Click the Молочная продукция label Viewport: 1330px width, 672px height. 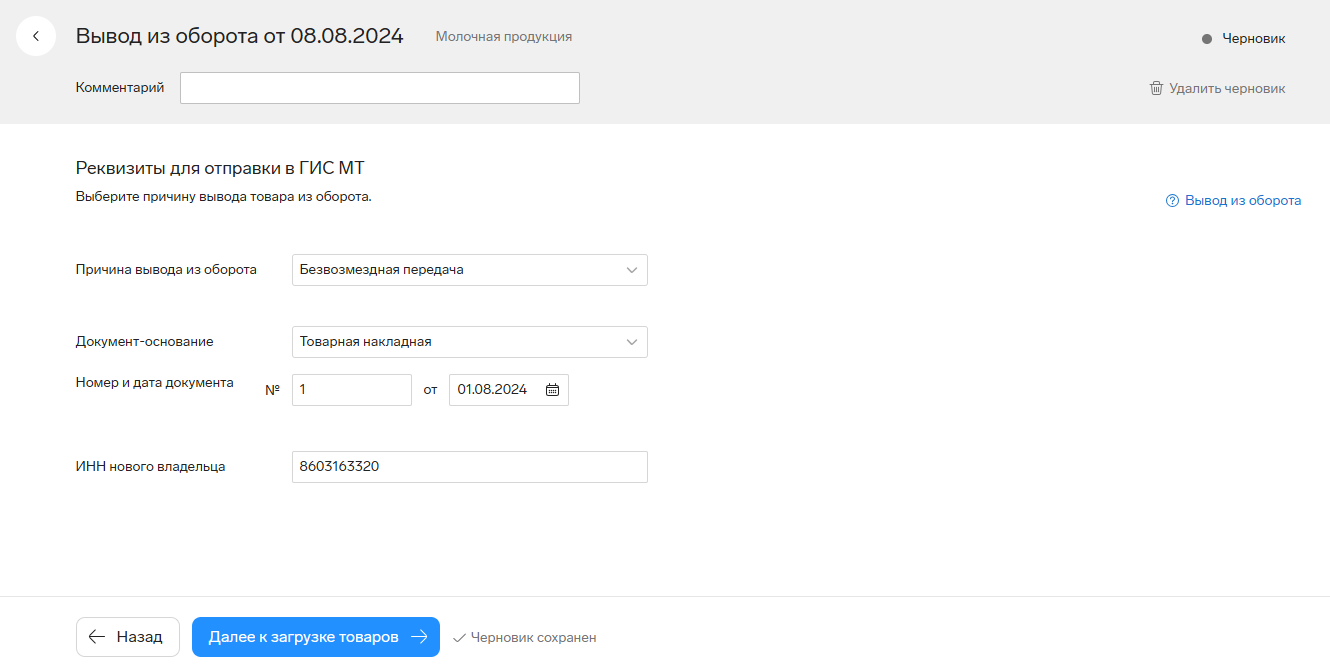pos(504,36)
